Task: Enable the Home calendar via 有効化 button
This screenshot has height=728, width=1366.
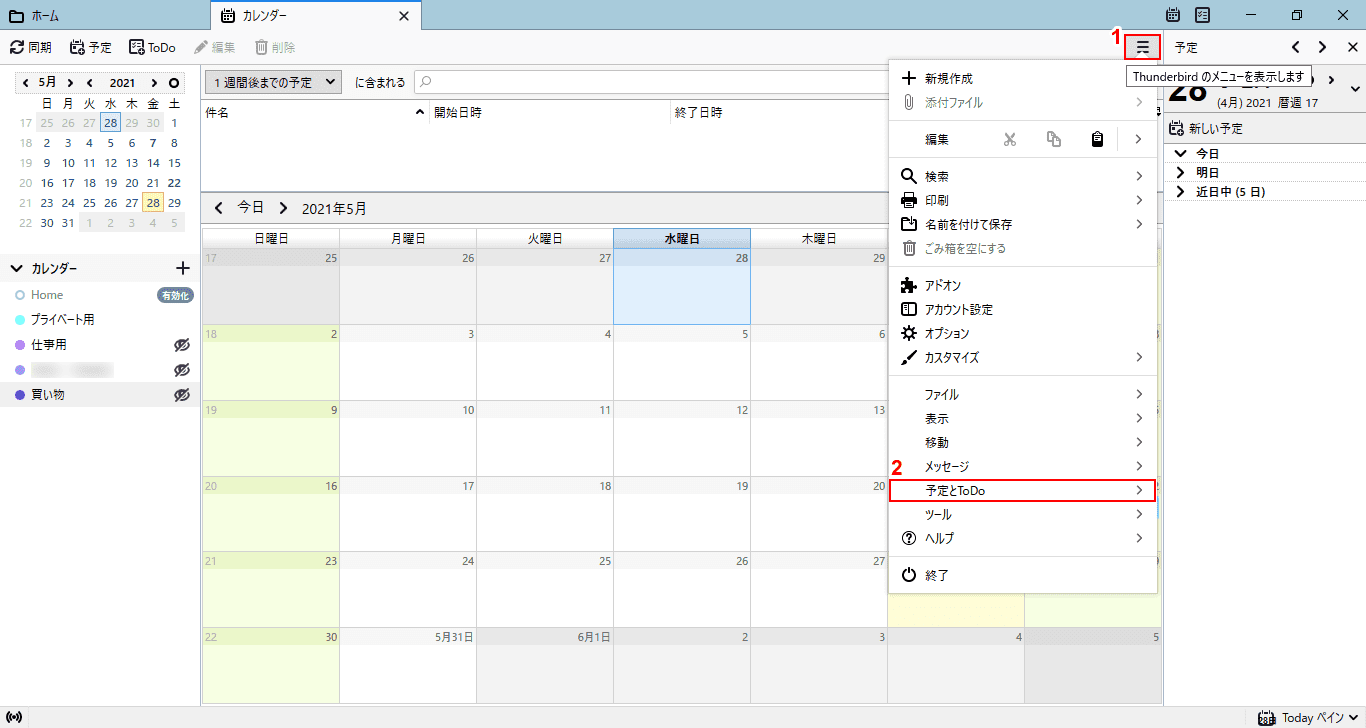Action: [x=175, y=295]
